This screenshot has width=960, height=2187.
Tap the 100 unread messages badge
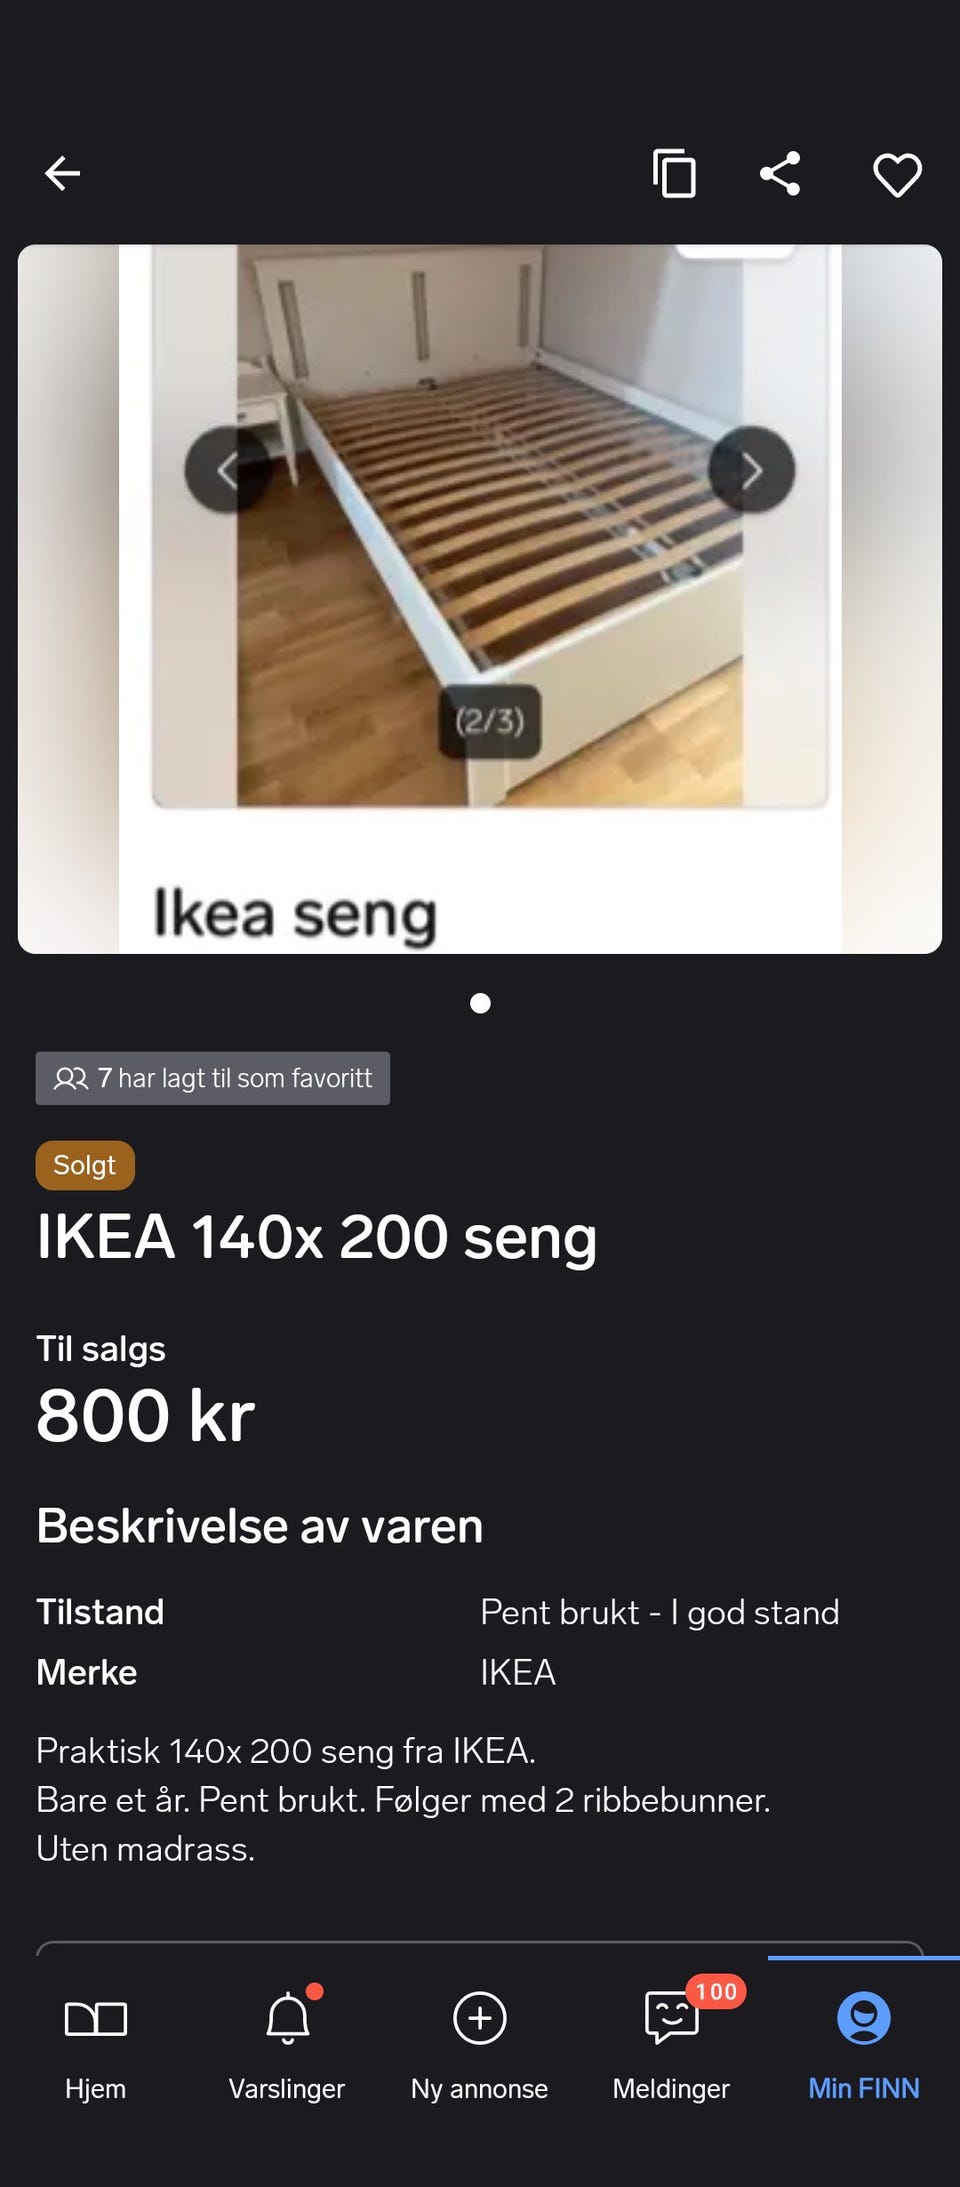tap(716, 1992)
